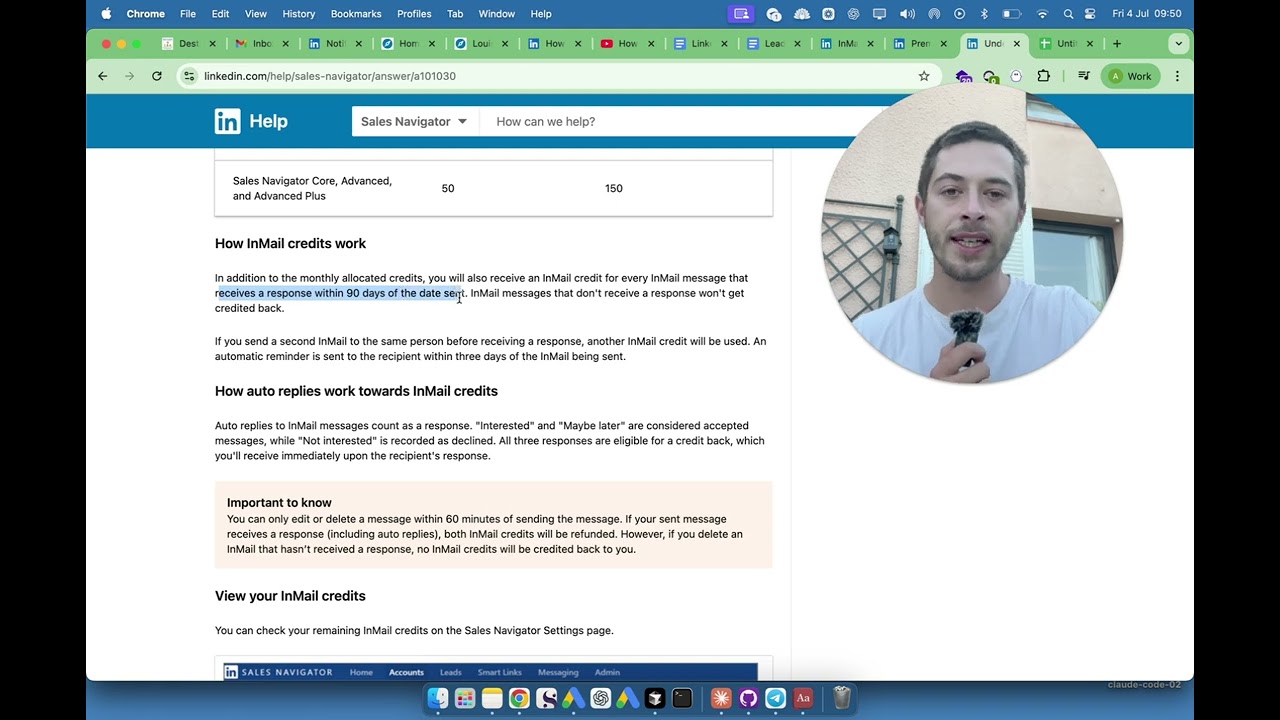1280x720 pixels.
Task: Click the browser forward arrow
Action: pos(129,76)
